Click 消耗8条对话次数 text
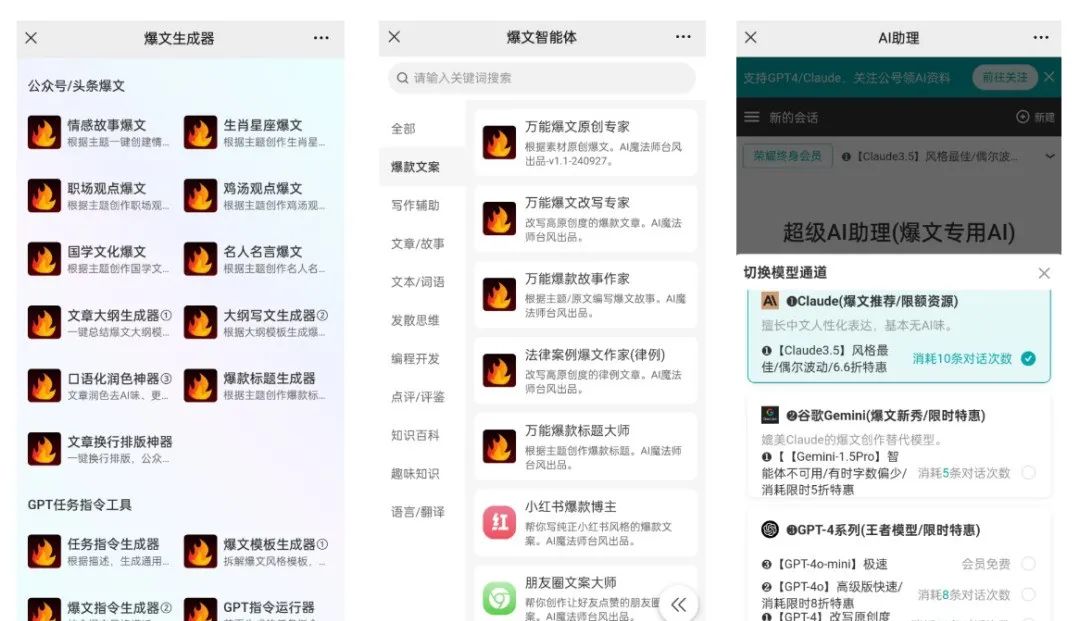 (x=964, y=594)
